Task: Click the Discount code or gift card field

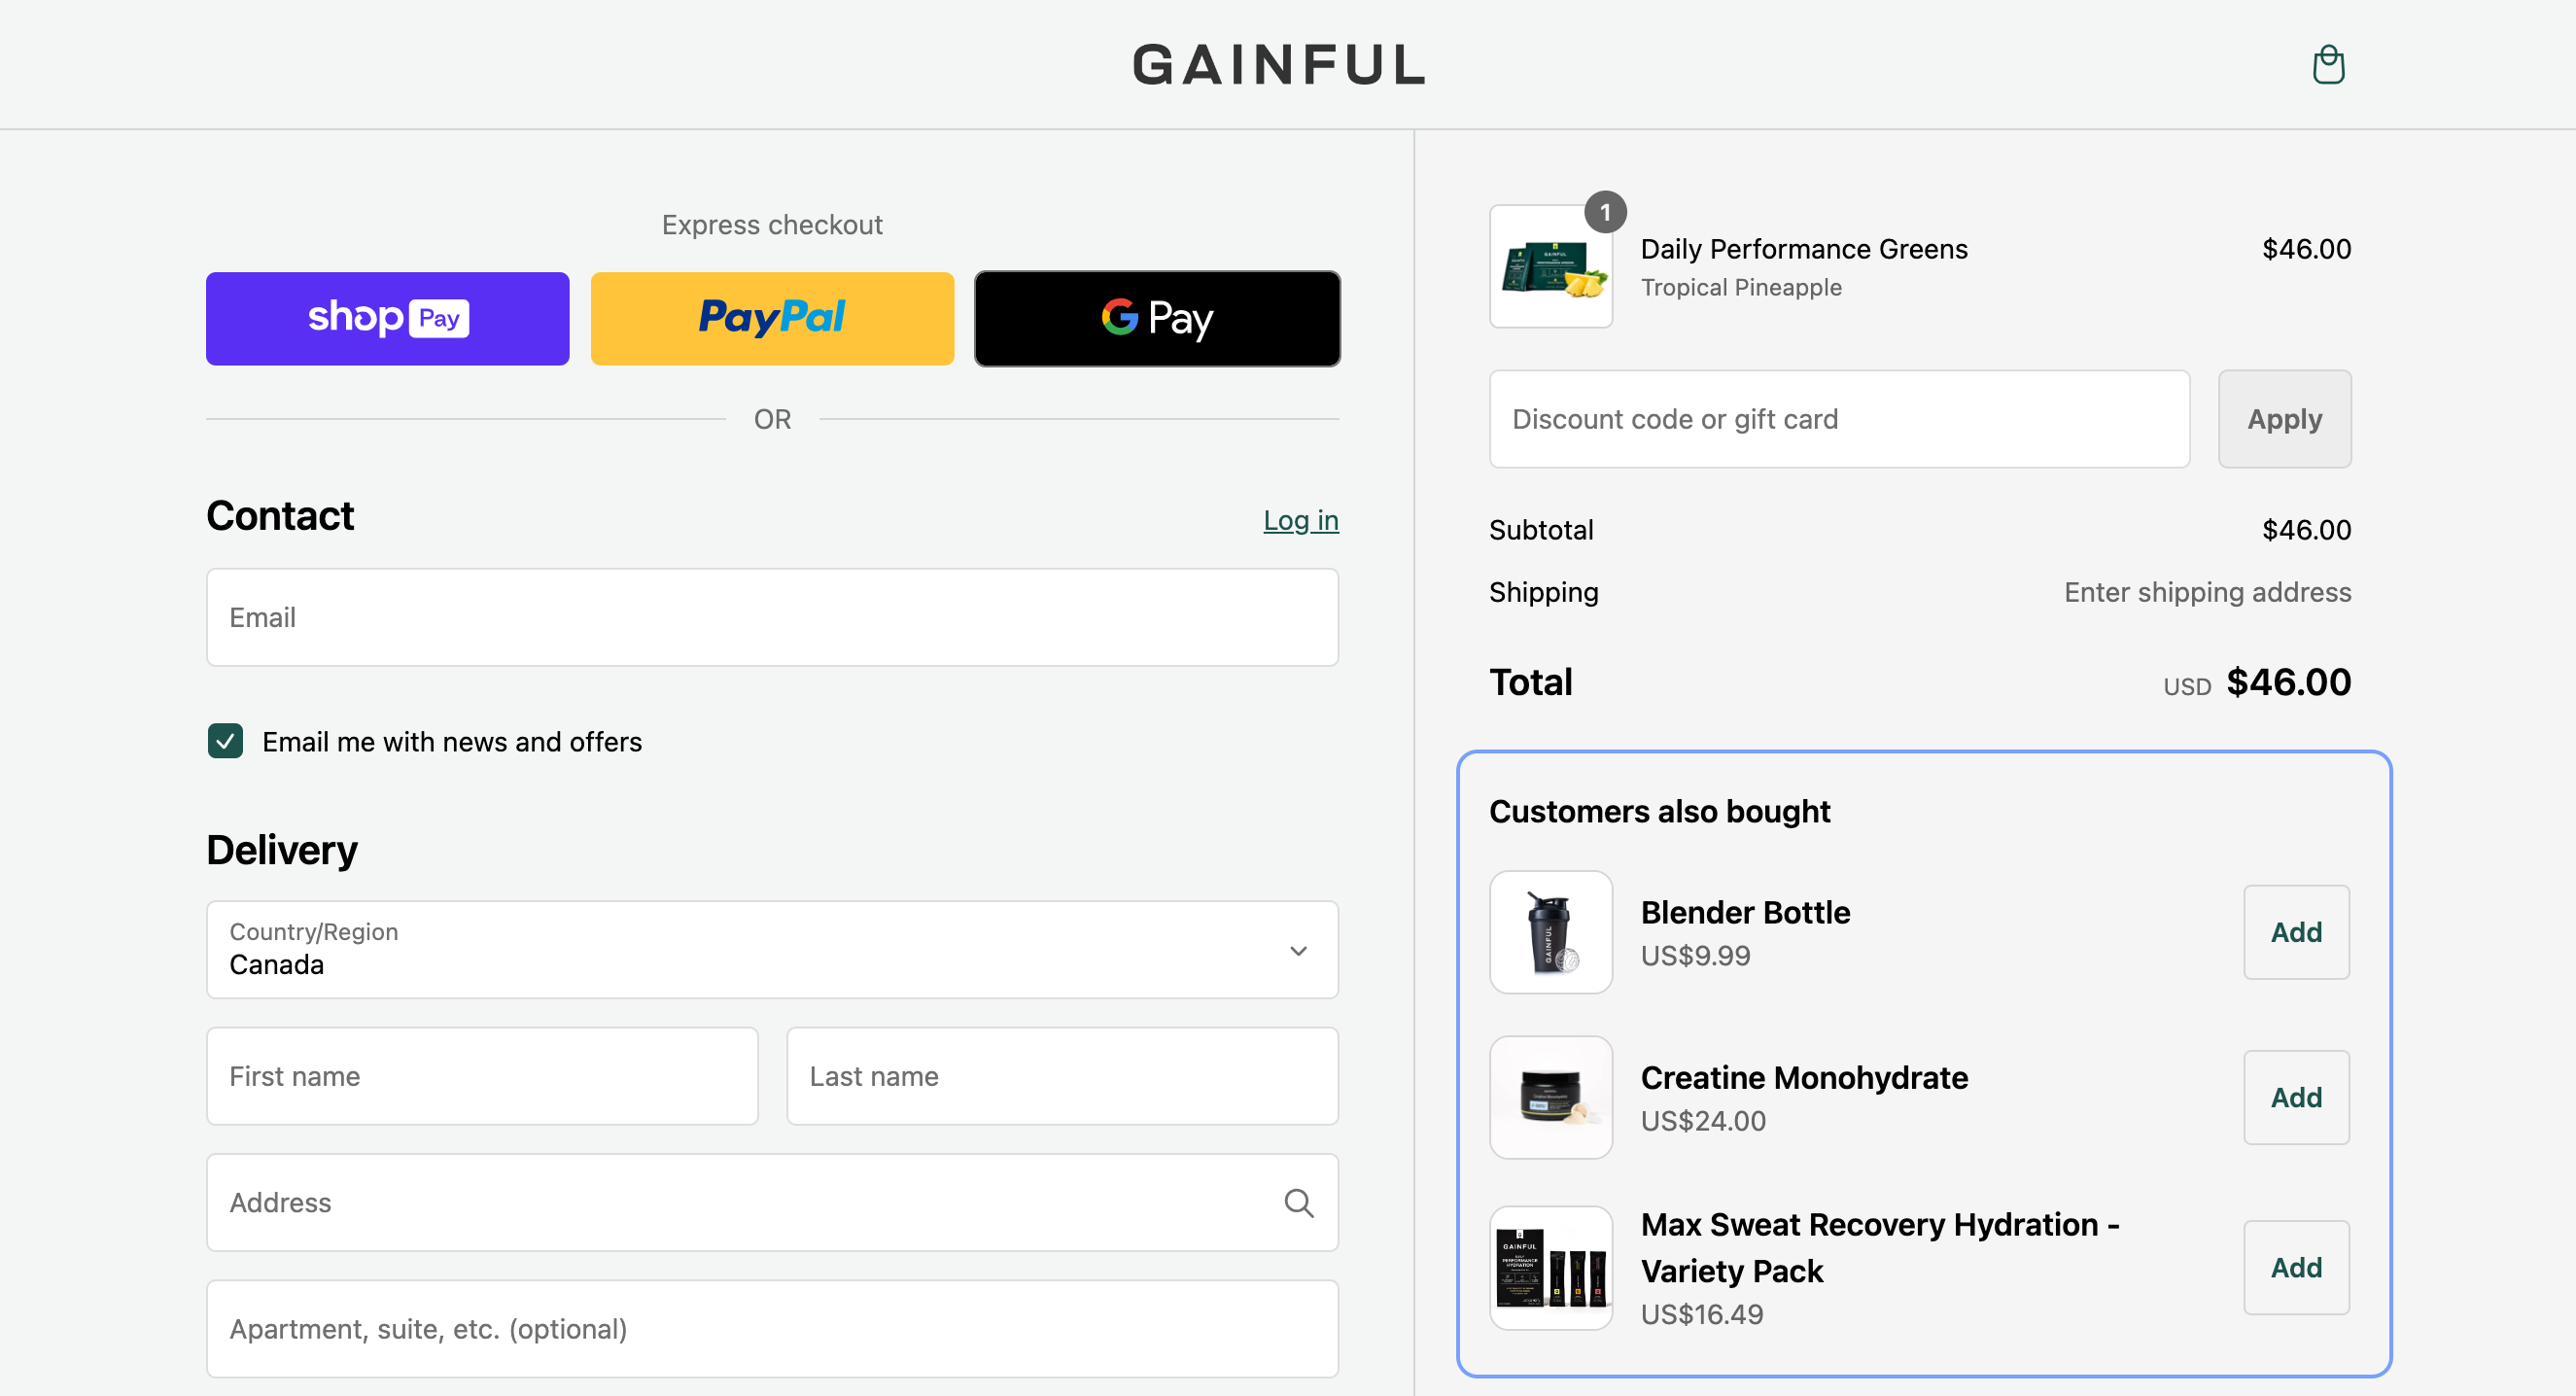Action: 1838,419
